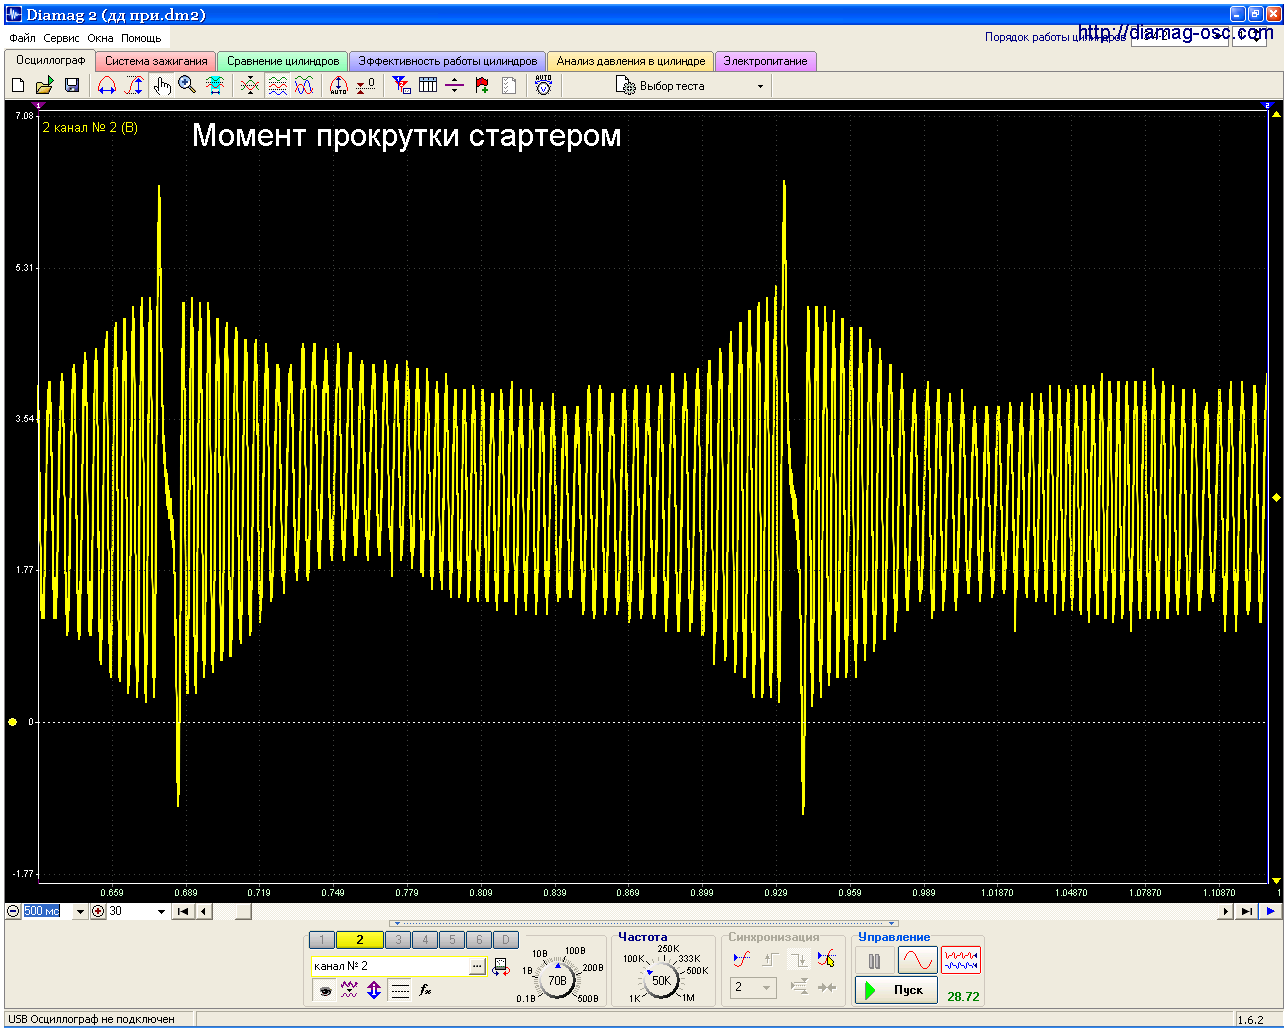Click the checklist document toolbar icon
1288x1032 pixels.
coord(509,86)
